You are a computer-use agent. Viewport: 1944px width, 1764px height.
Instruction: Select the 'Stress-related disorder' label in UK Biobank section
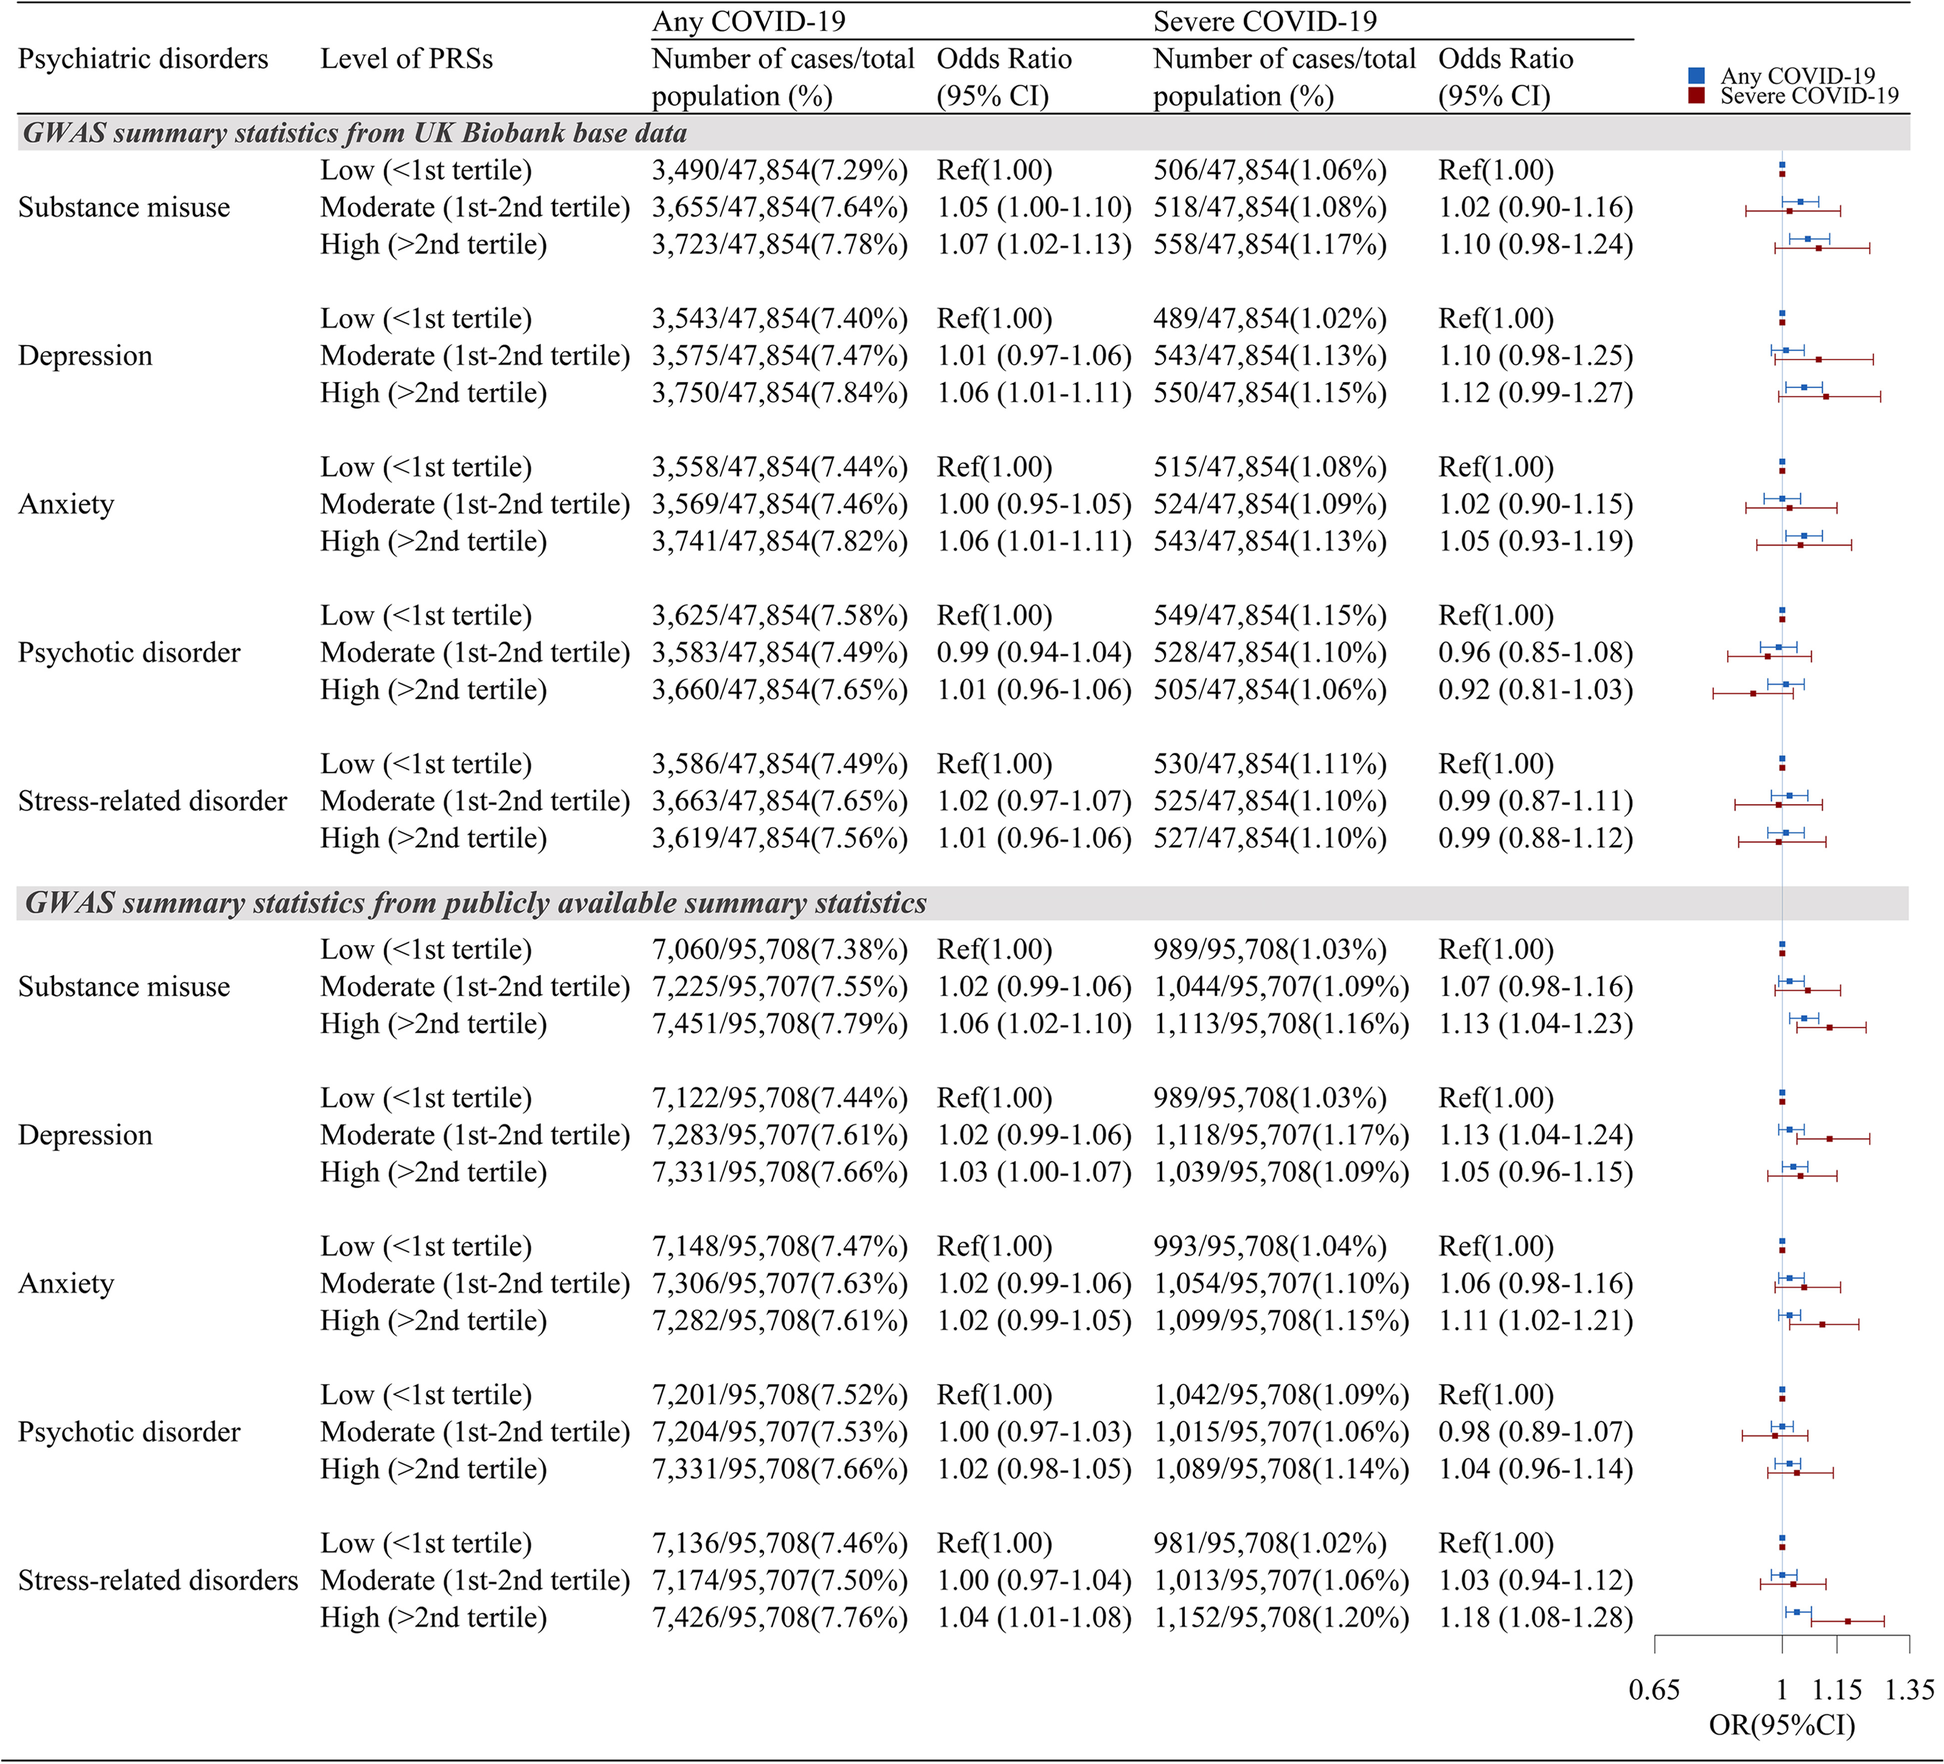coord(152,801)
